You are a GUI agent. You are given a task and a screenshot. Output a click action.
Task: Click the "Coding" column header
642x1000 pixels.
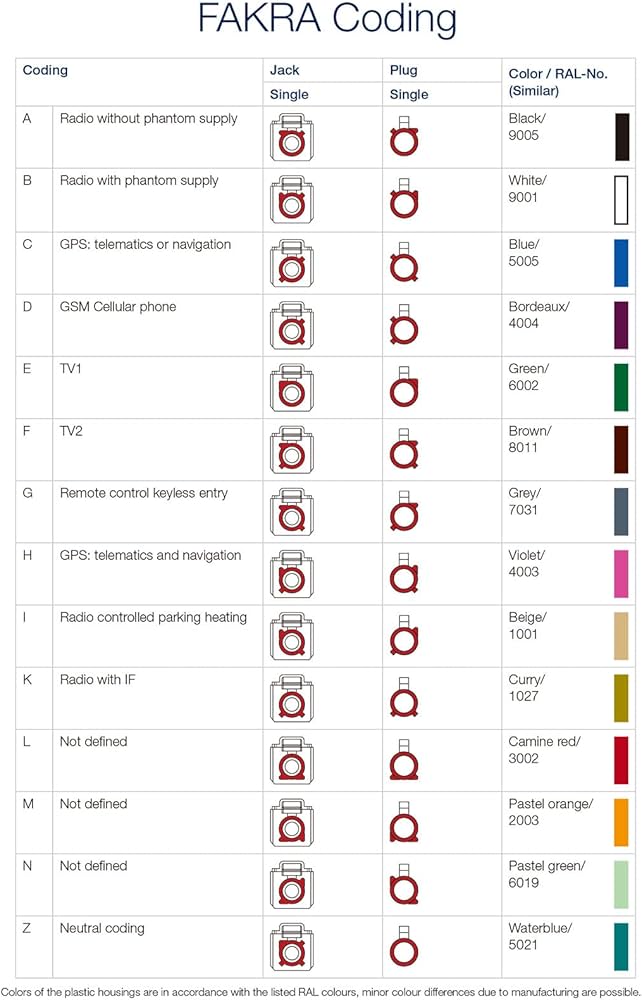click(45, 71)
